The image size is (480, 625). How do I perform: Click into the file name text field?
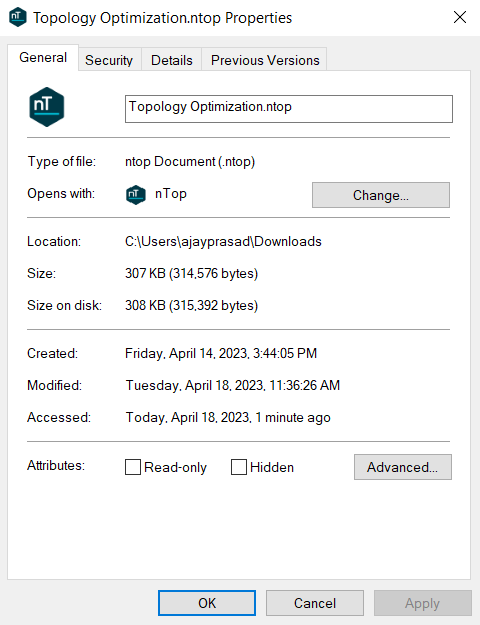(289, 109)
